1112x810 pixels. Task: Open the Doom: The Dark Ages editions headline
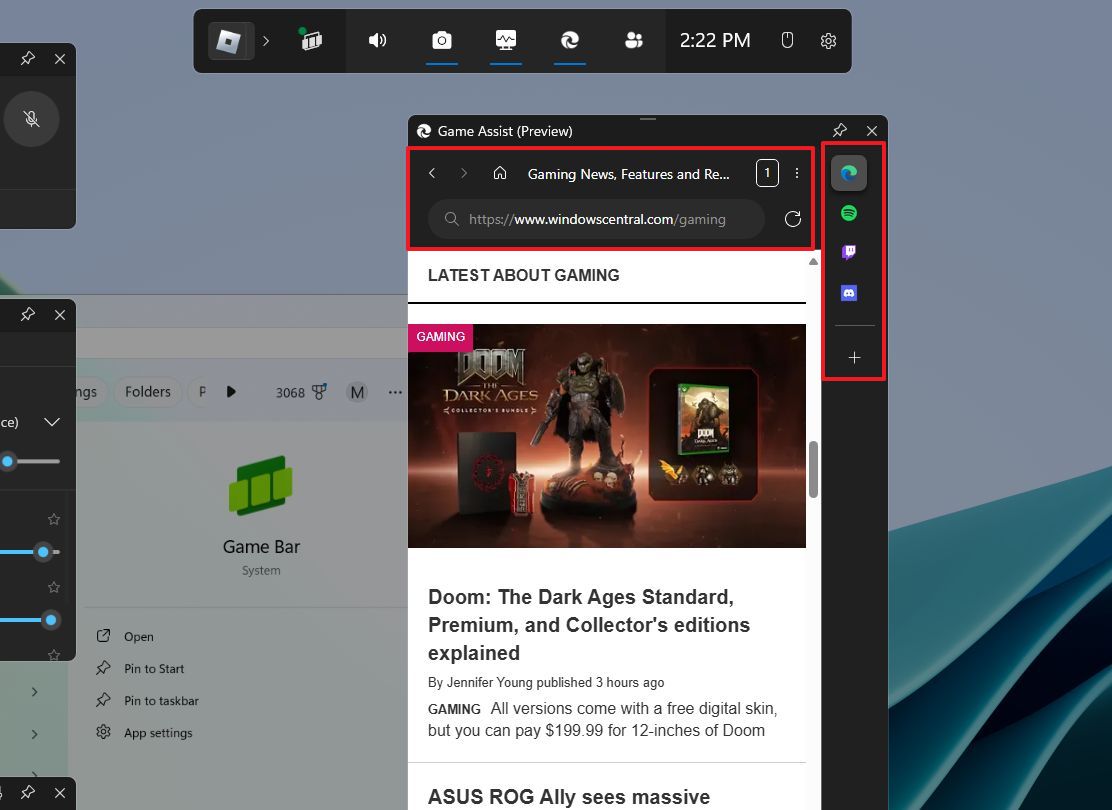[589, 625]
